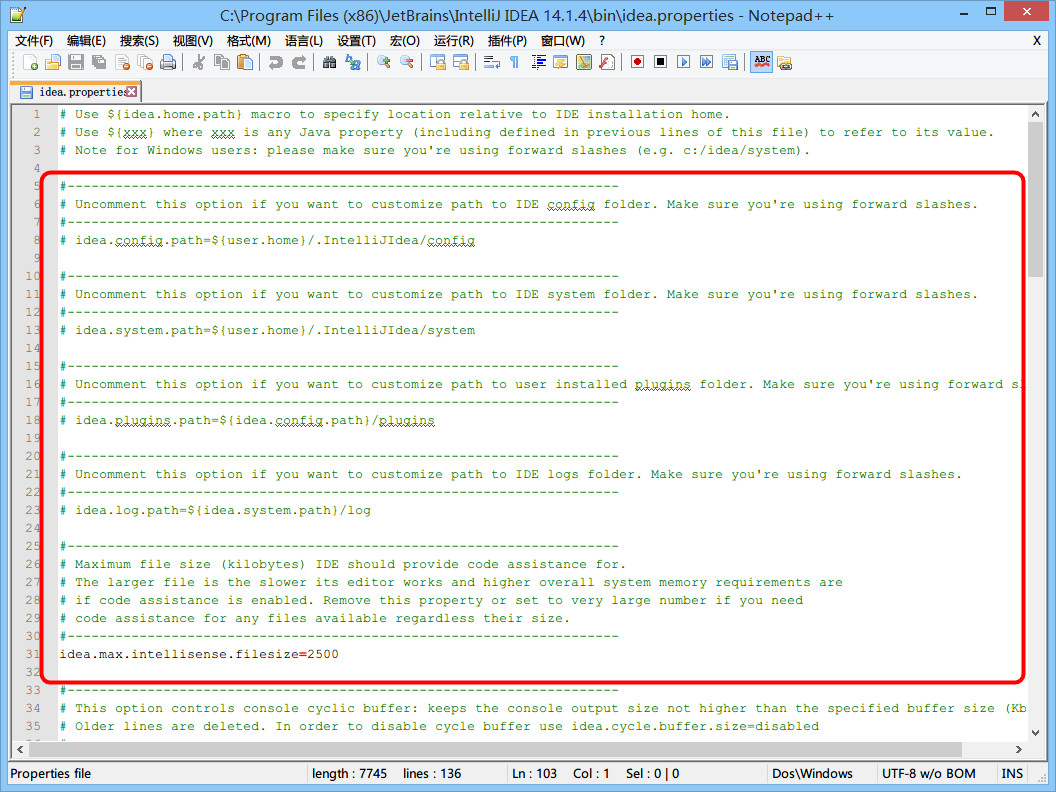Screen dimensions: 1056x792
Task: Click the UTF-8 w/o BOM encoding indicator
Action: [927, 773]
